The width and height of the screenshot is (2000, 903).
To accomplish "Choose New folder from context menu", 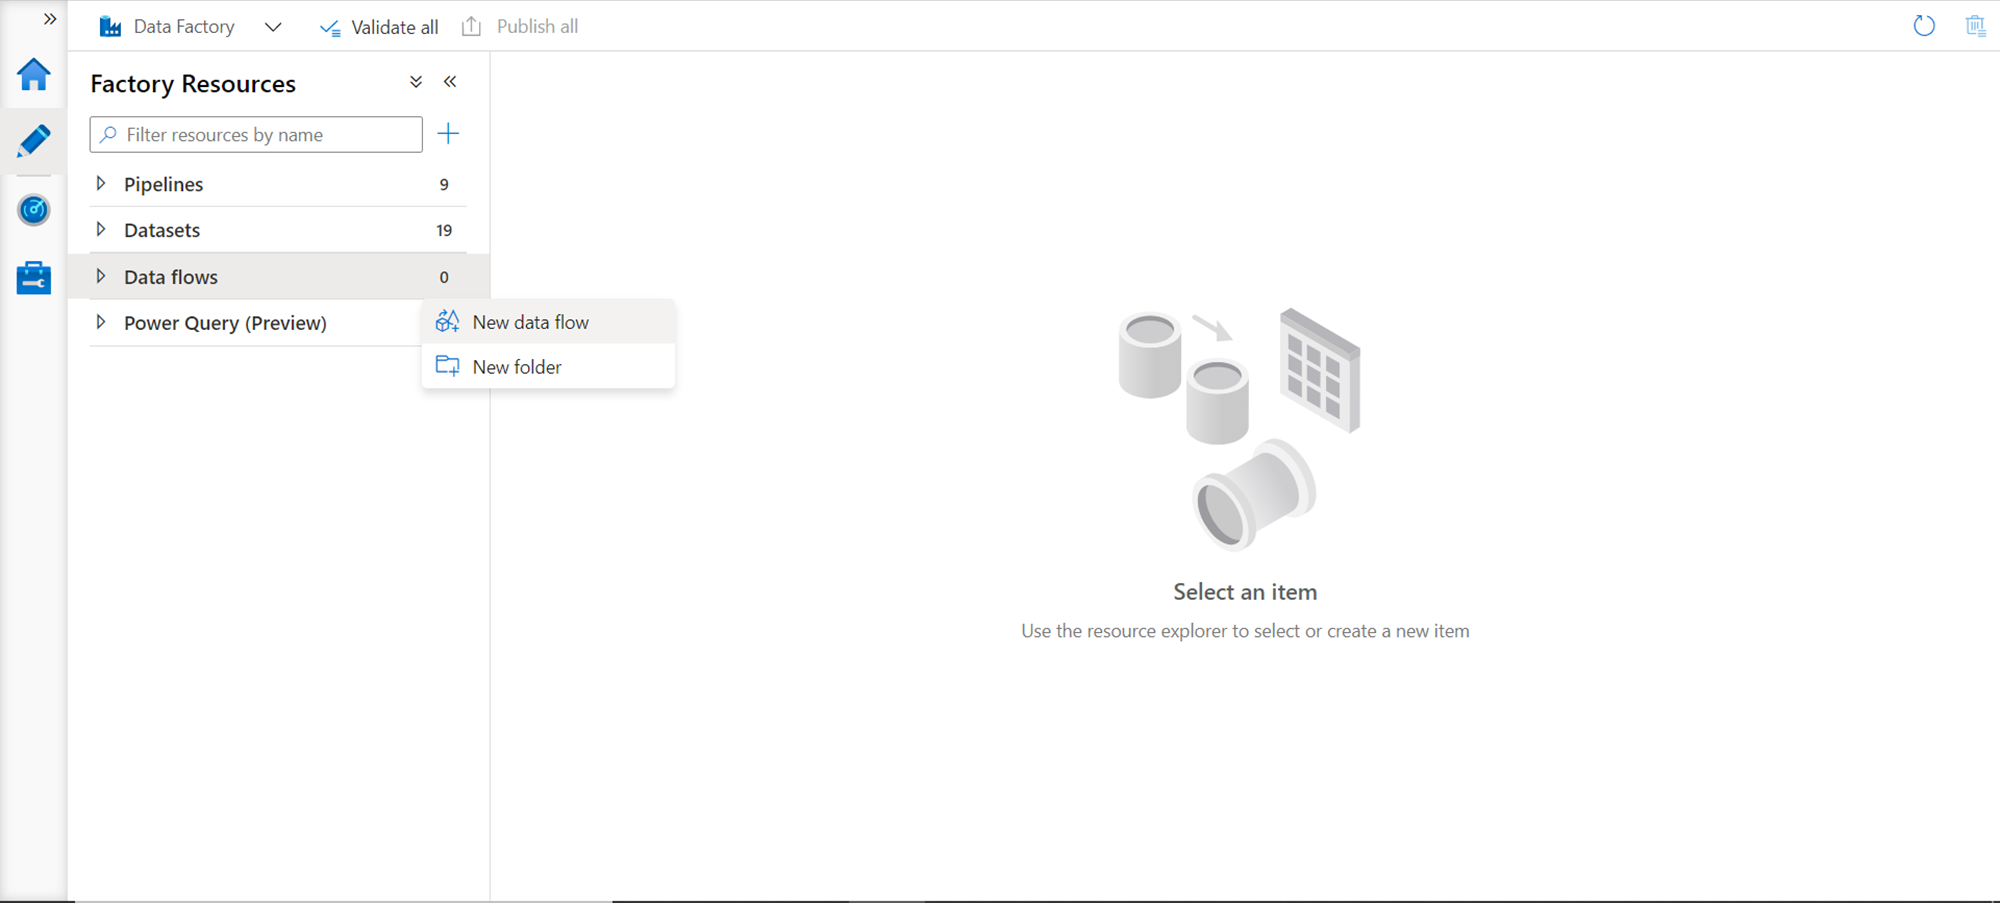I will point(548,367).
